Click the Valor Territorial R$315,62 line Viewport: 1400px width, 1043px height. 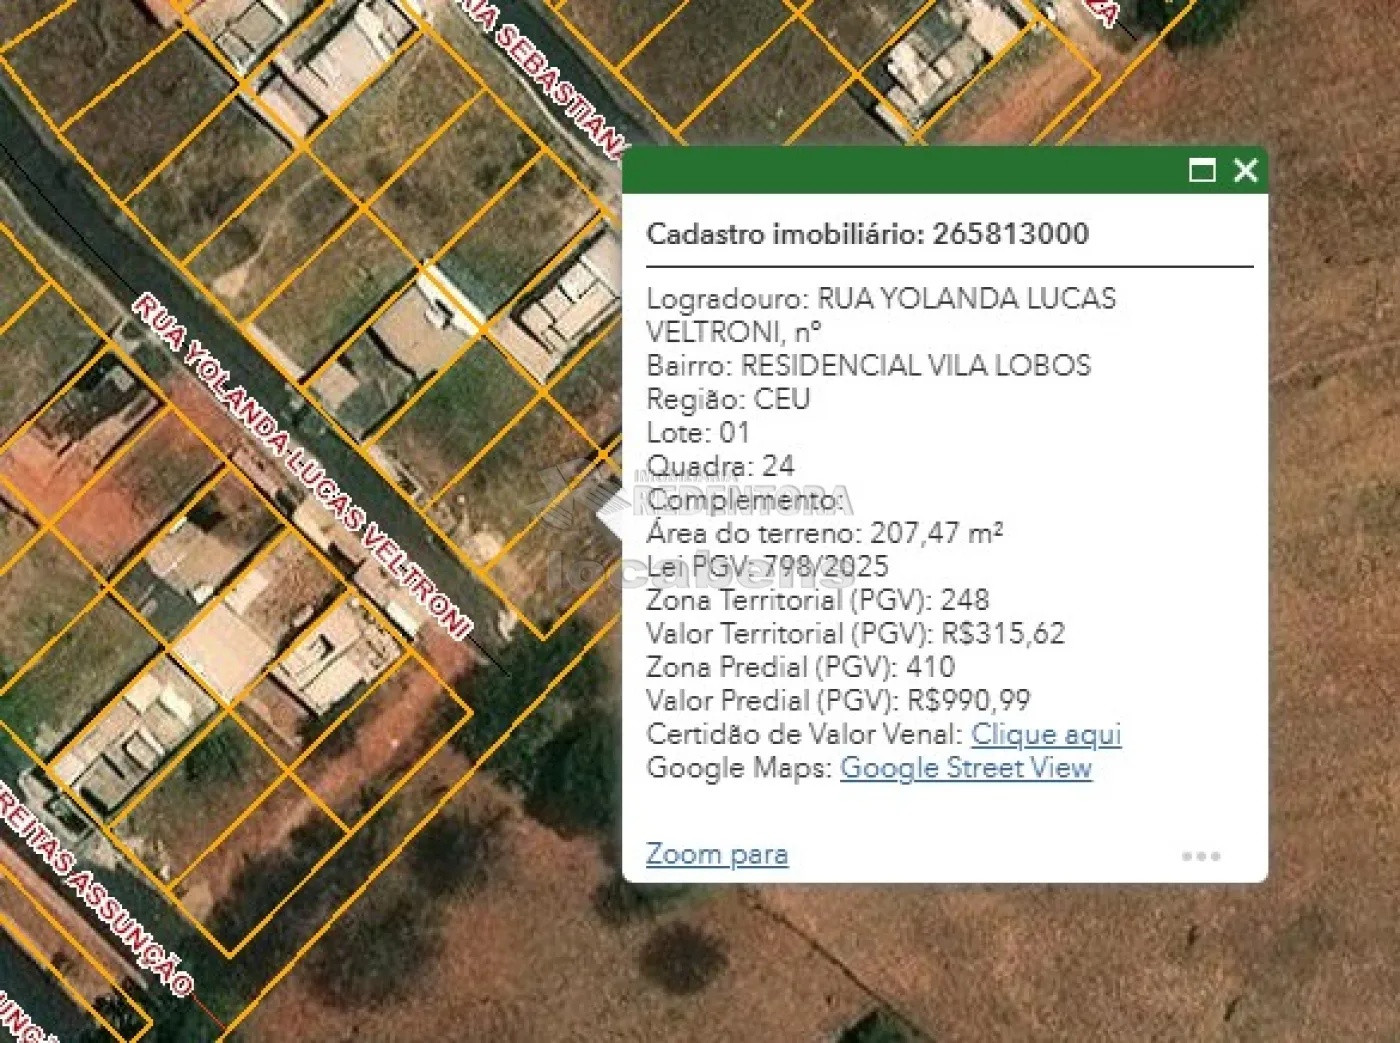(855, 634)
